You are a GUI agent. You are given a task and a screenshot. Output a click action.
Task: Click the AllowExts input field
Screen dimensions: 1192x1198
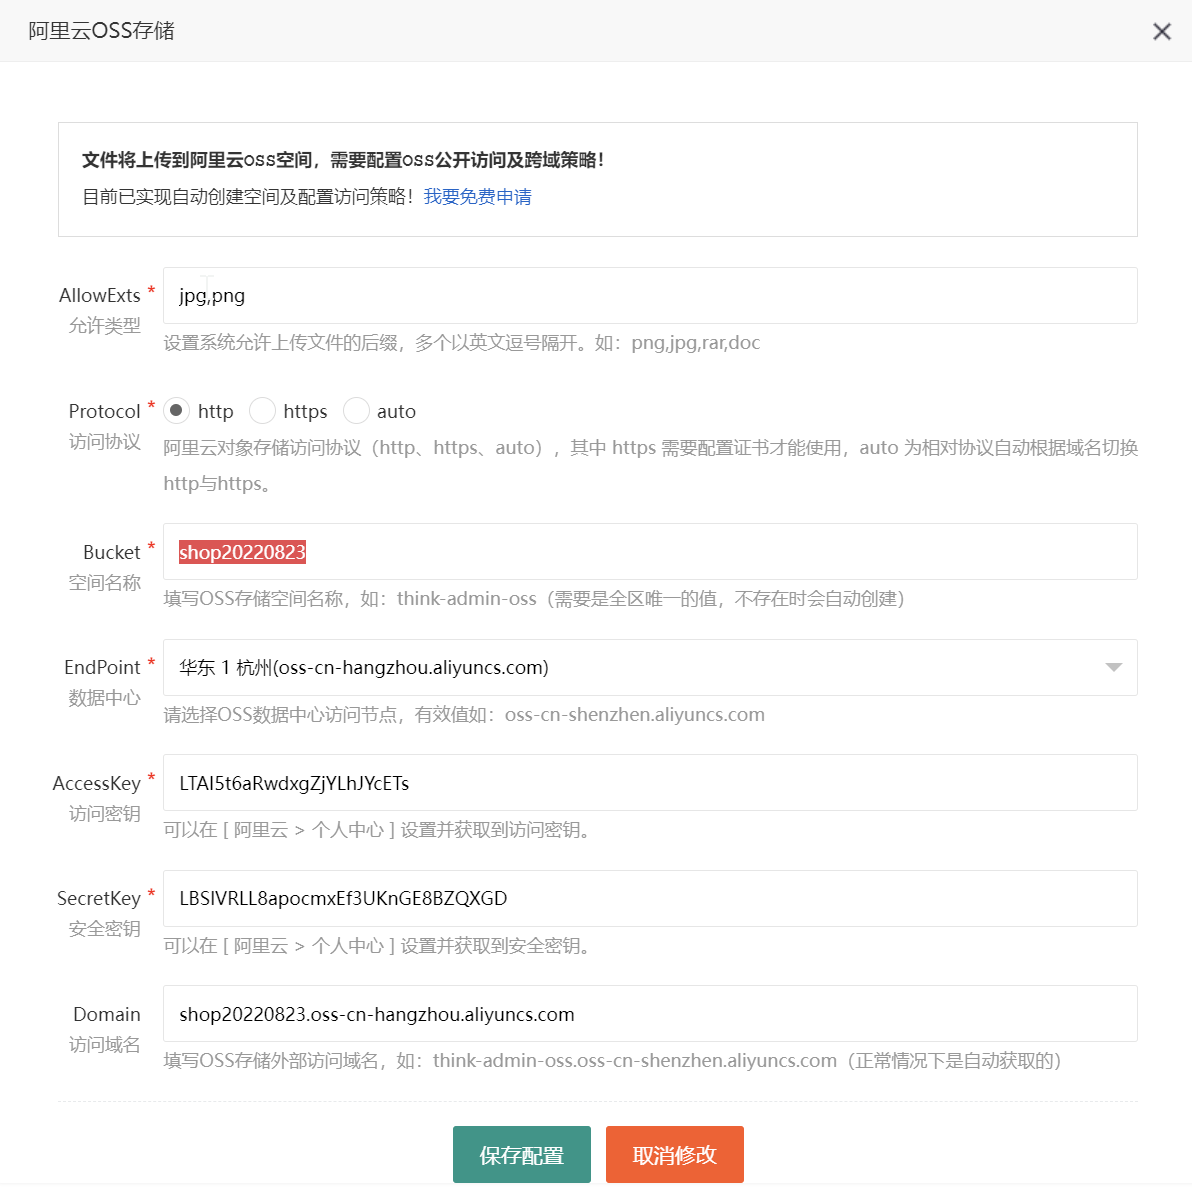[650, 296]
